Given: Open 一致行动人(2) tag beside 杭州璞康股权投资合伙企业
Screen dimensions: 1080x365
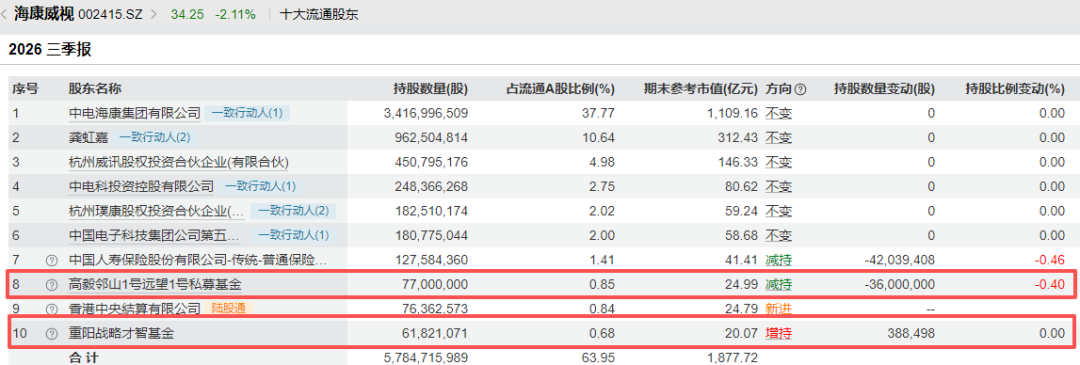Looking at the screenshot, I should (x=293, y=211).
